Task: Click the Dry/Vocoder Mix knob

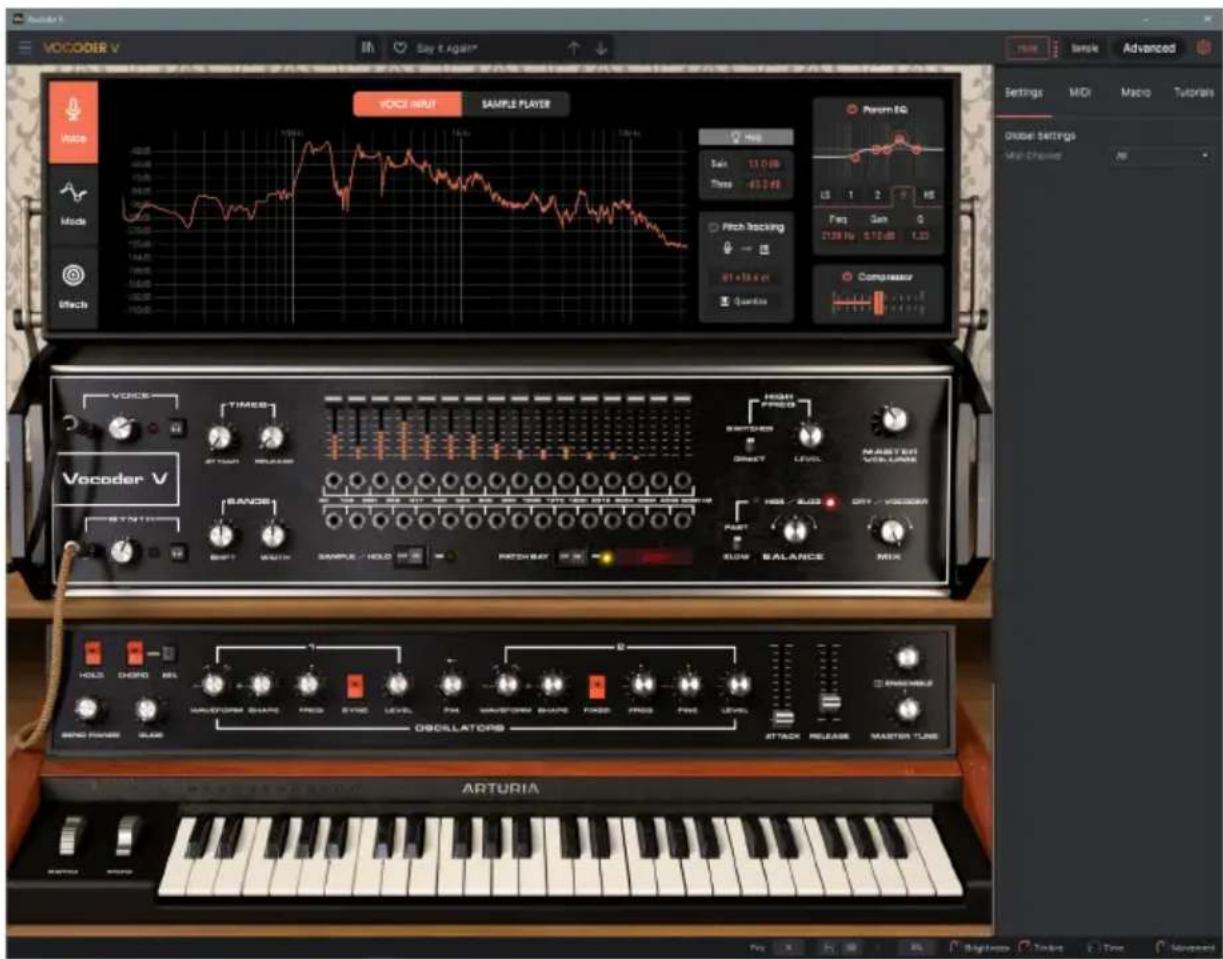Action: pos(894,530)
